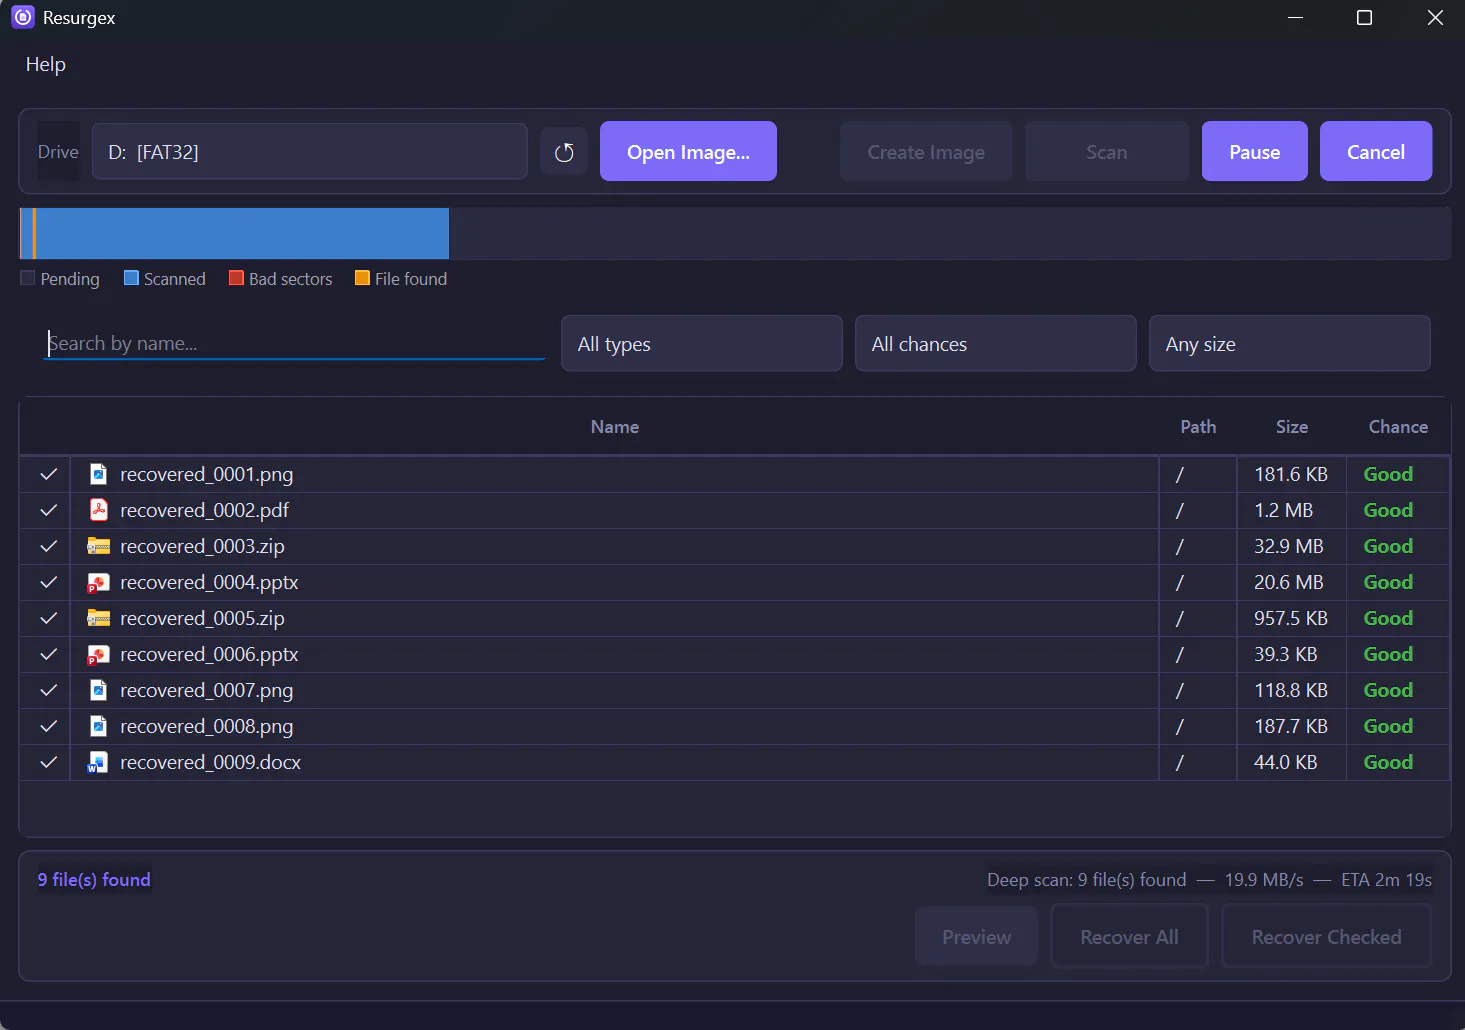Open the Any size filter dropdown

coord(1290,344)
